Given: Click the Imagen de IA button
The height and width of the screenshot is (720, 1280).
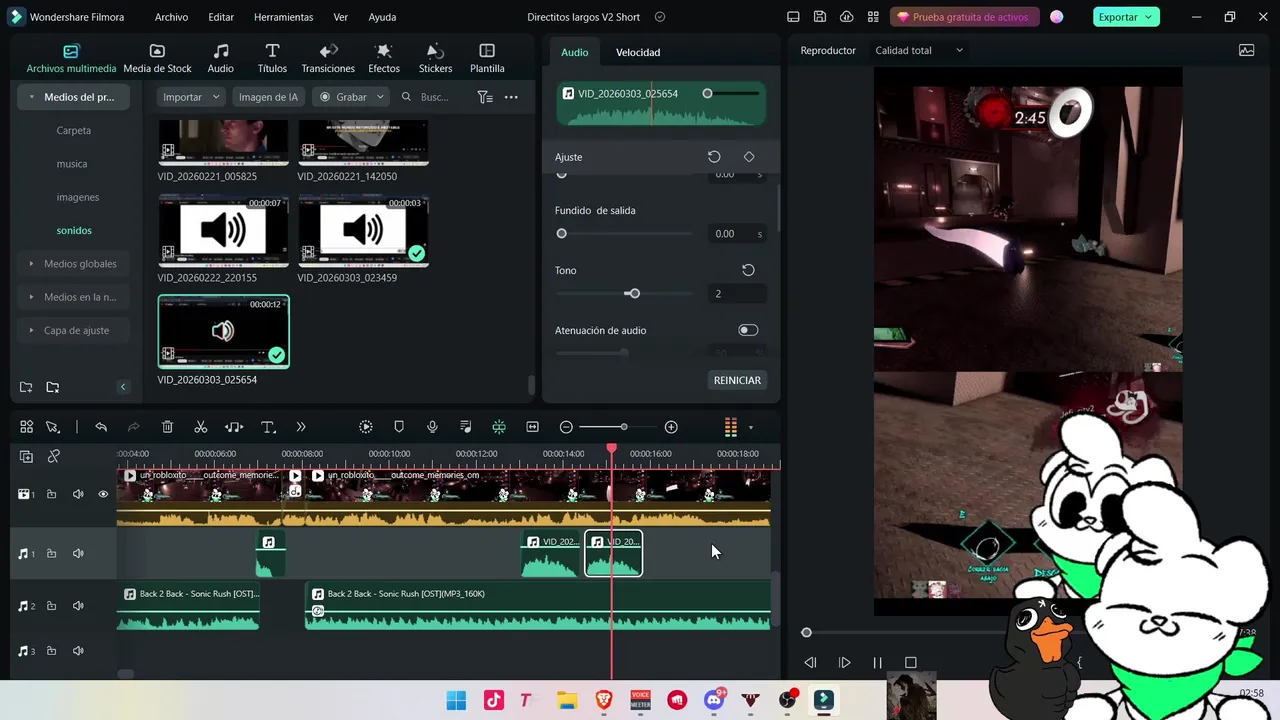Looking at the screenshot, I should pos(268,97).
